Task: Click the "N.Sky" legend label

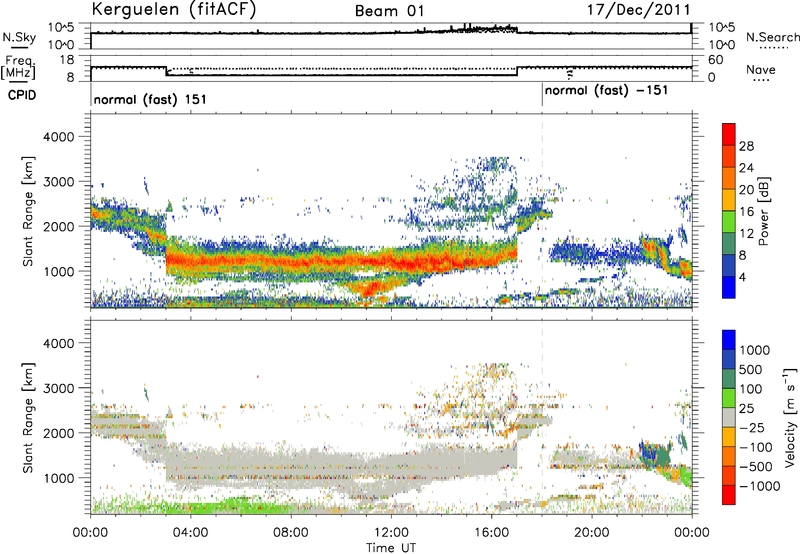Action: (x=19, y=37)
